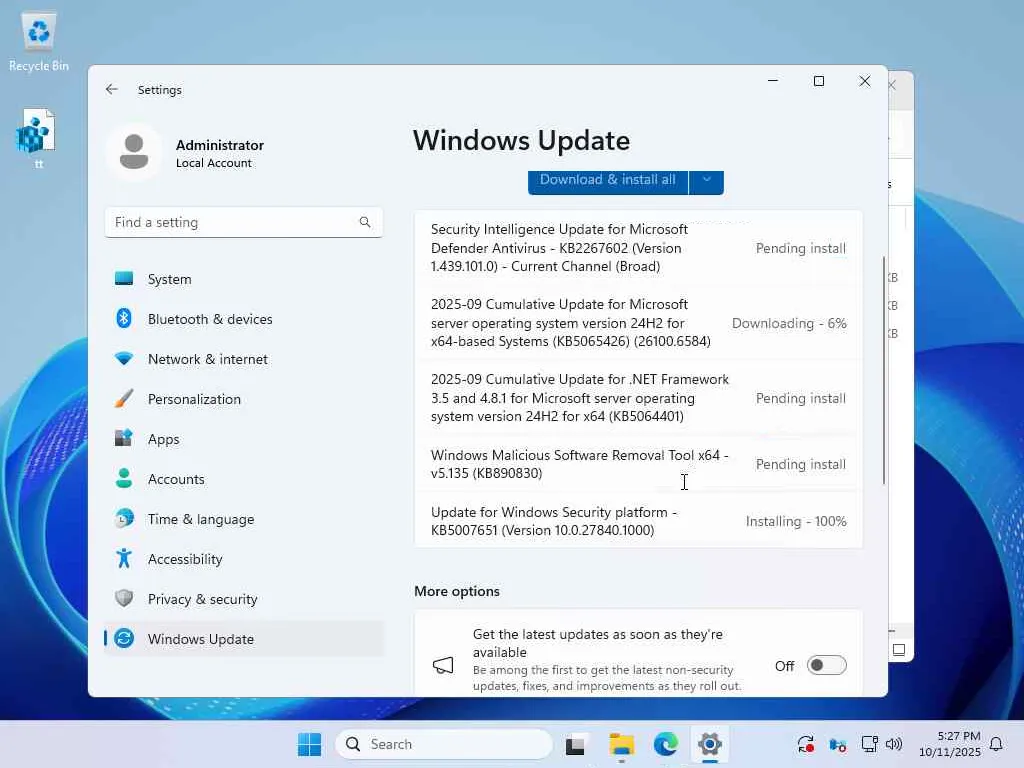Click the Download & install all button

click(x=607, y=181)
